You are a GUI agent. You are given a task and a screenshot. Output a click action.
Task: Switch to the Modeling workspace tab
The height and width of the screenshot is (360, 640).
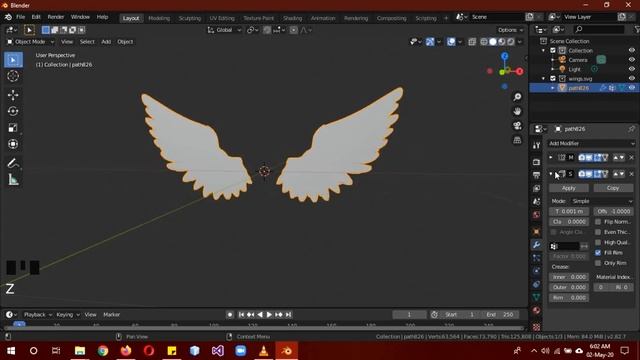(x=159, y=18)
